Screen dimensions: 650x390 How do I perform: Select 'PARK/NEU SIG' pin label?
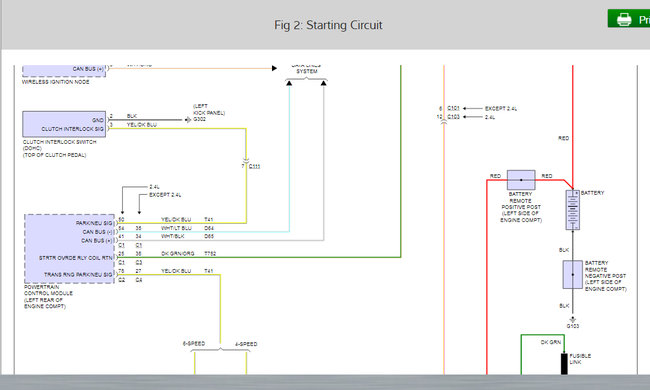pos(94,223)
